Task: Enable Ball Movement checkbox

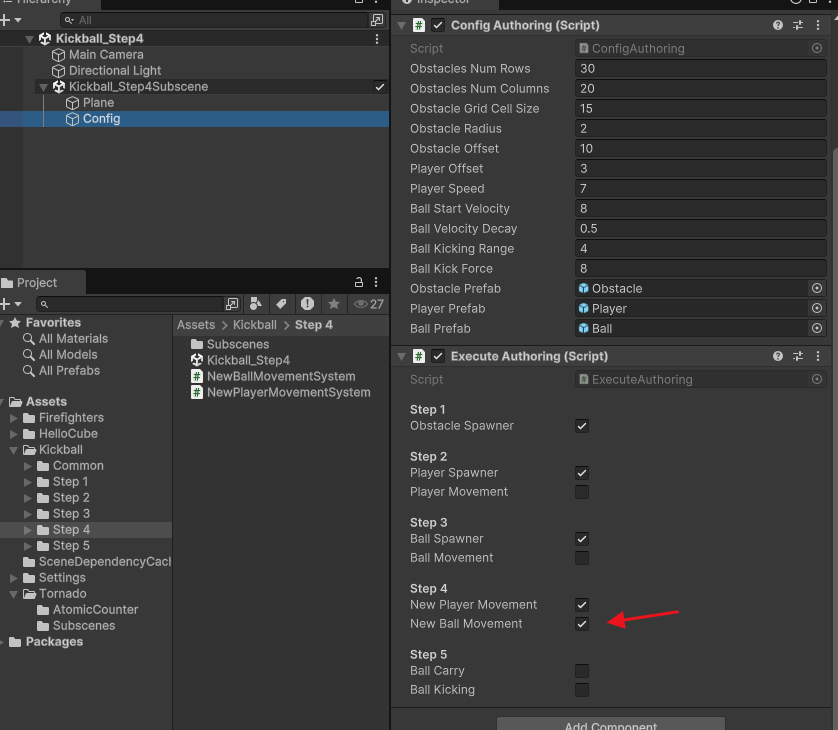Action: 582,558
